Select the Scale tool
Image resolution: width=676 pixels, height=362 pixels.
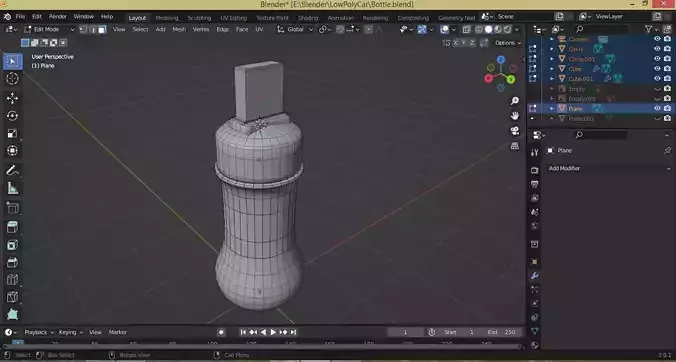pos(12,133)
